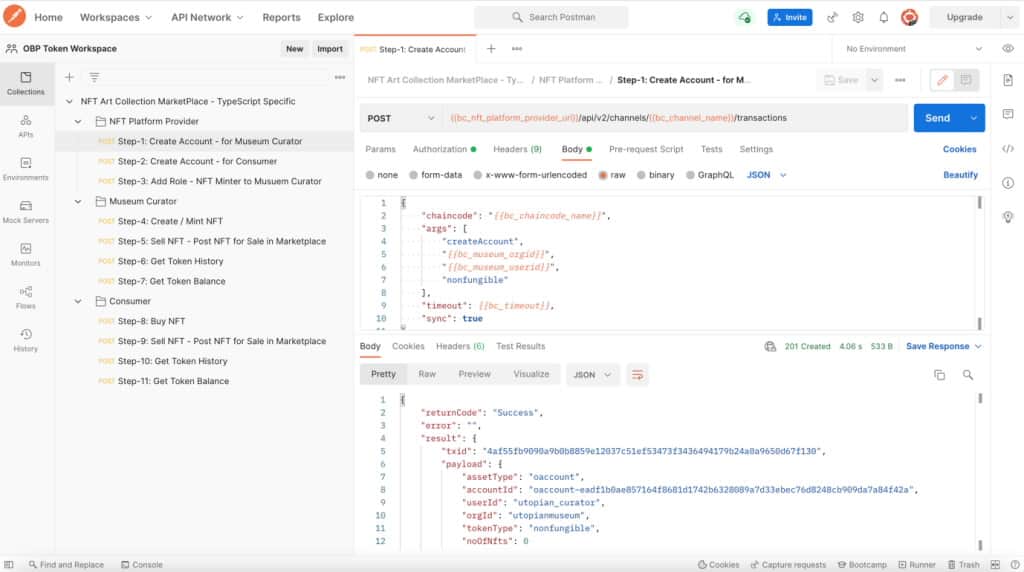Click the plus icon to create a collection
Image resolution: width=1024 pixels, height=572 pixels.
tap(69, 77)
